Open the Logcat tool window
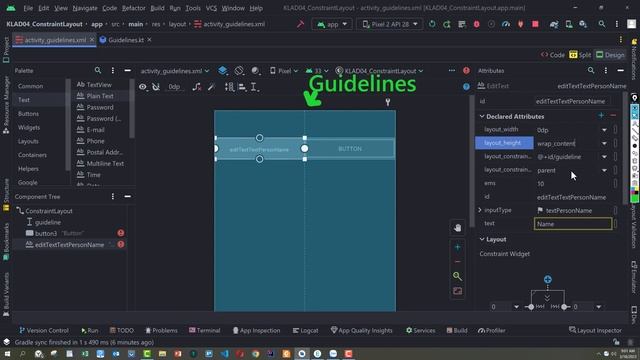The image size is (640, 360). click(x=305, y=331)
